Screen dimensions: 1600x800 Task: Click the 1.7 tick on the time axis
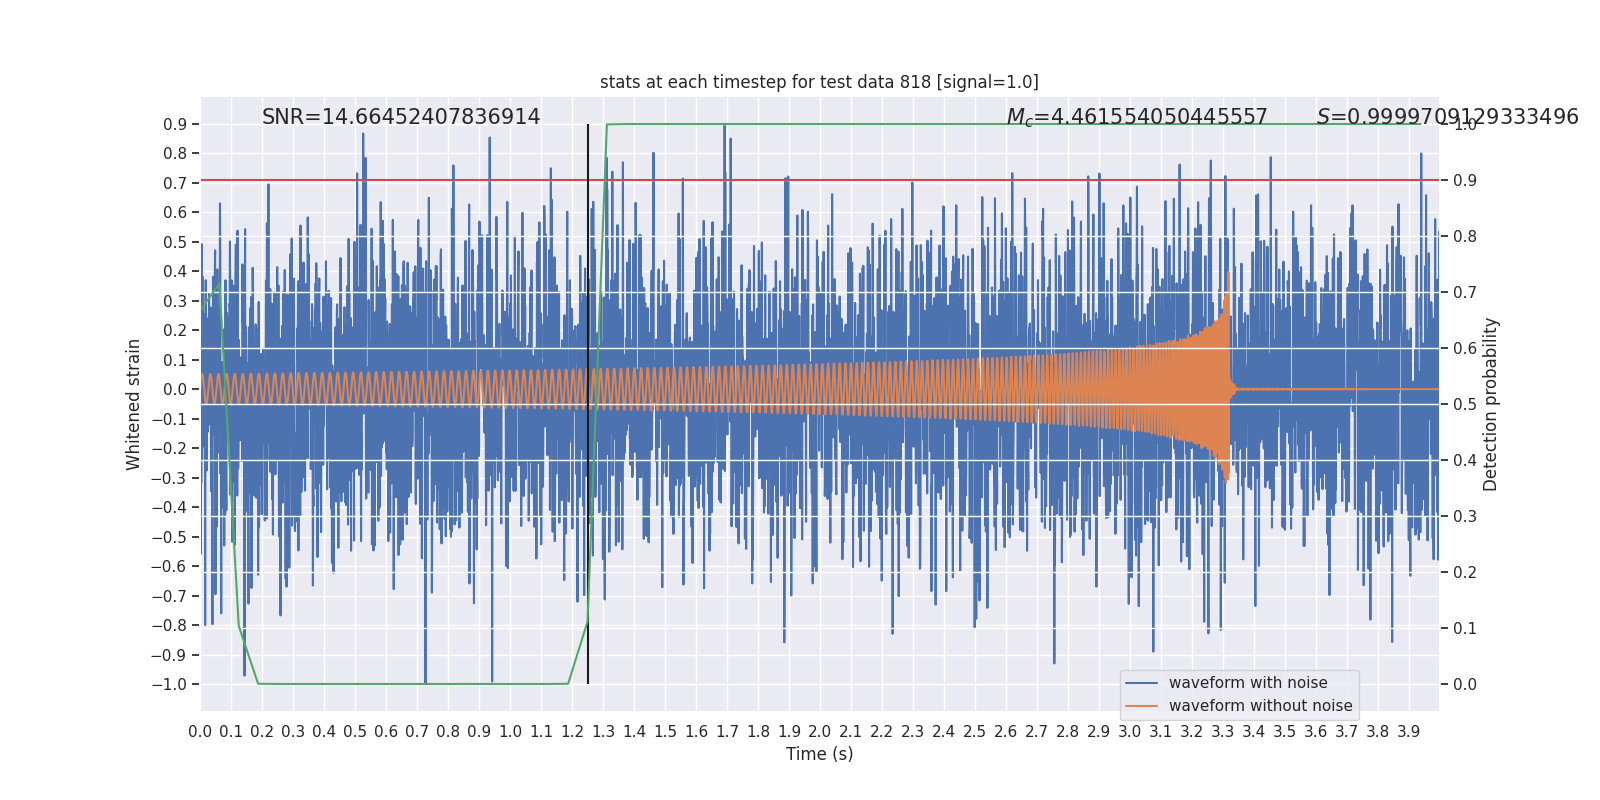tap(727, 732)
